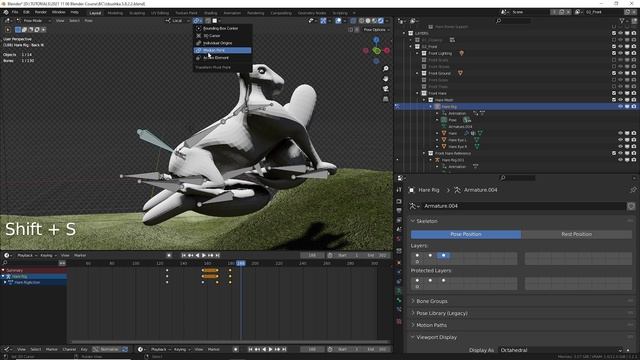Open the Local transform orientation dropdown
Image resolution: width=640 pixels, height=360 pixels.
(x=178, y=20)
